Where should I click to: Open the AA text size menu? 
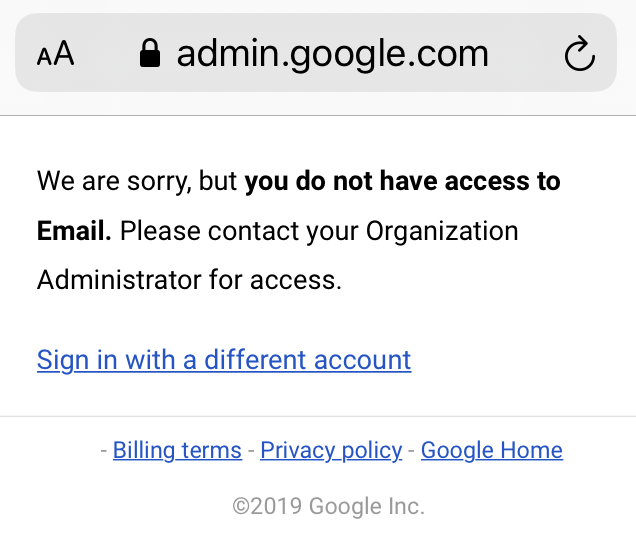(56, 53)
